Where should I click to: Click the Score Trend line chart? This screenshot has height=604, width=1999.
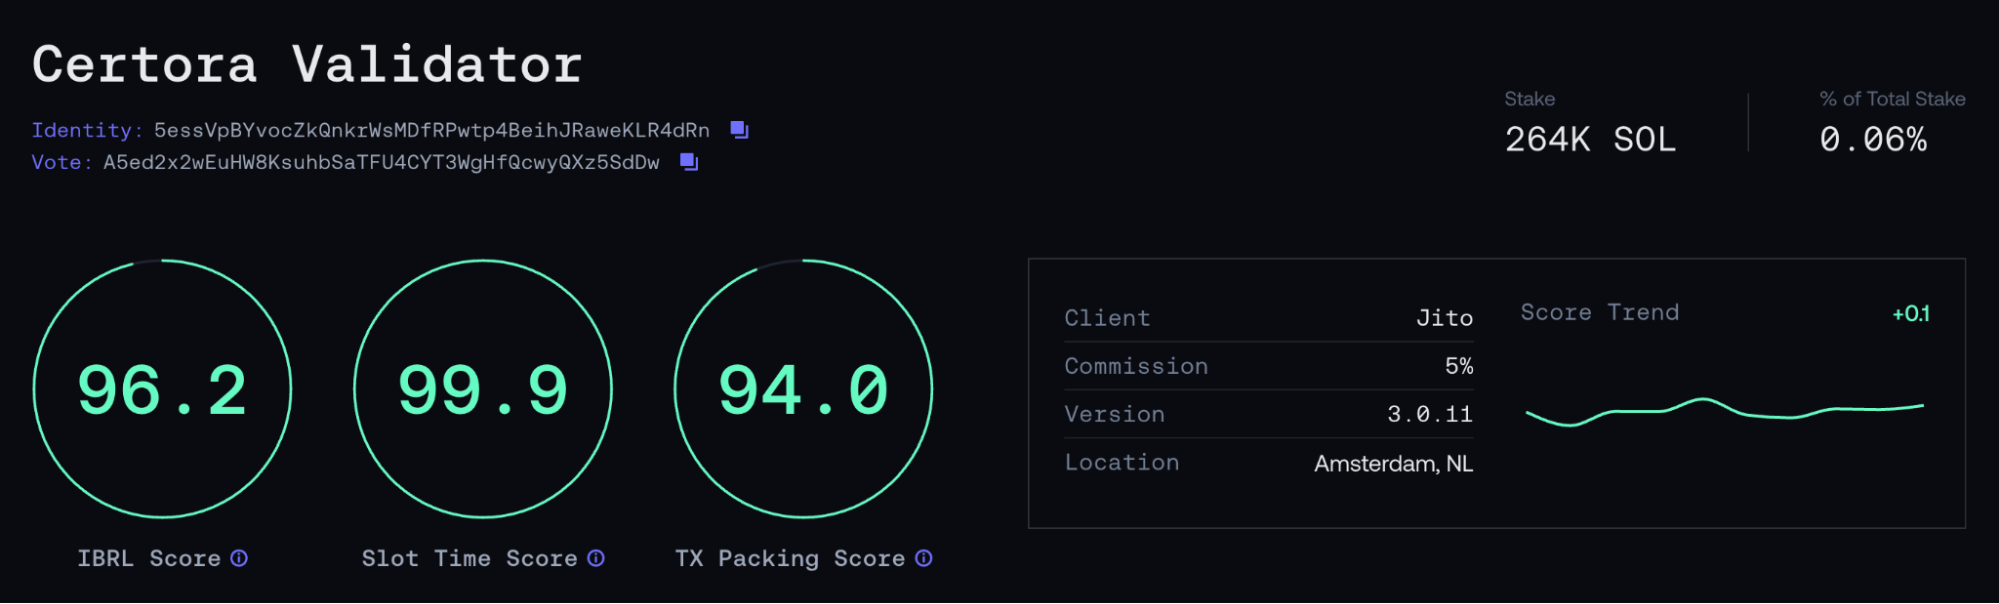pos(1724,411)
